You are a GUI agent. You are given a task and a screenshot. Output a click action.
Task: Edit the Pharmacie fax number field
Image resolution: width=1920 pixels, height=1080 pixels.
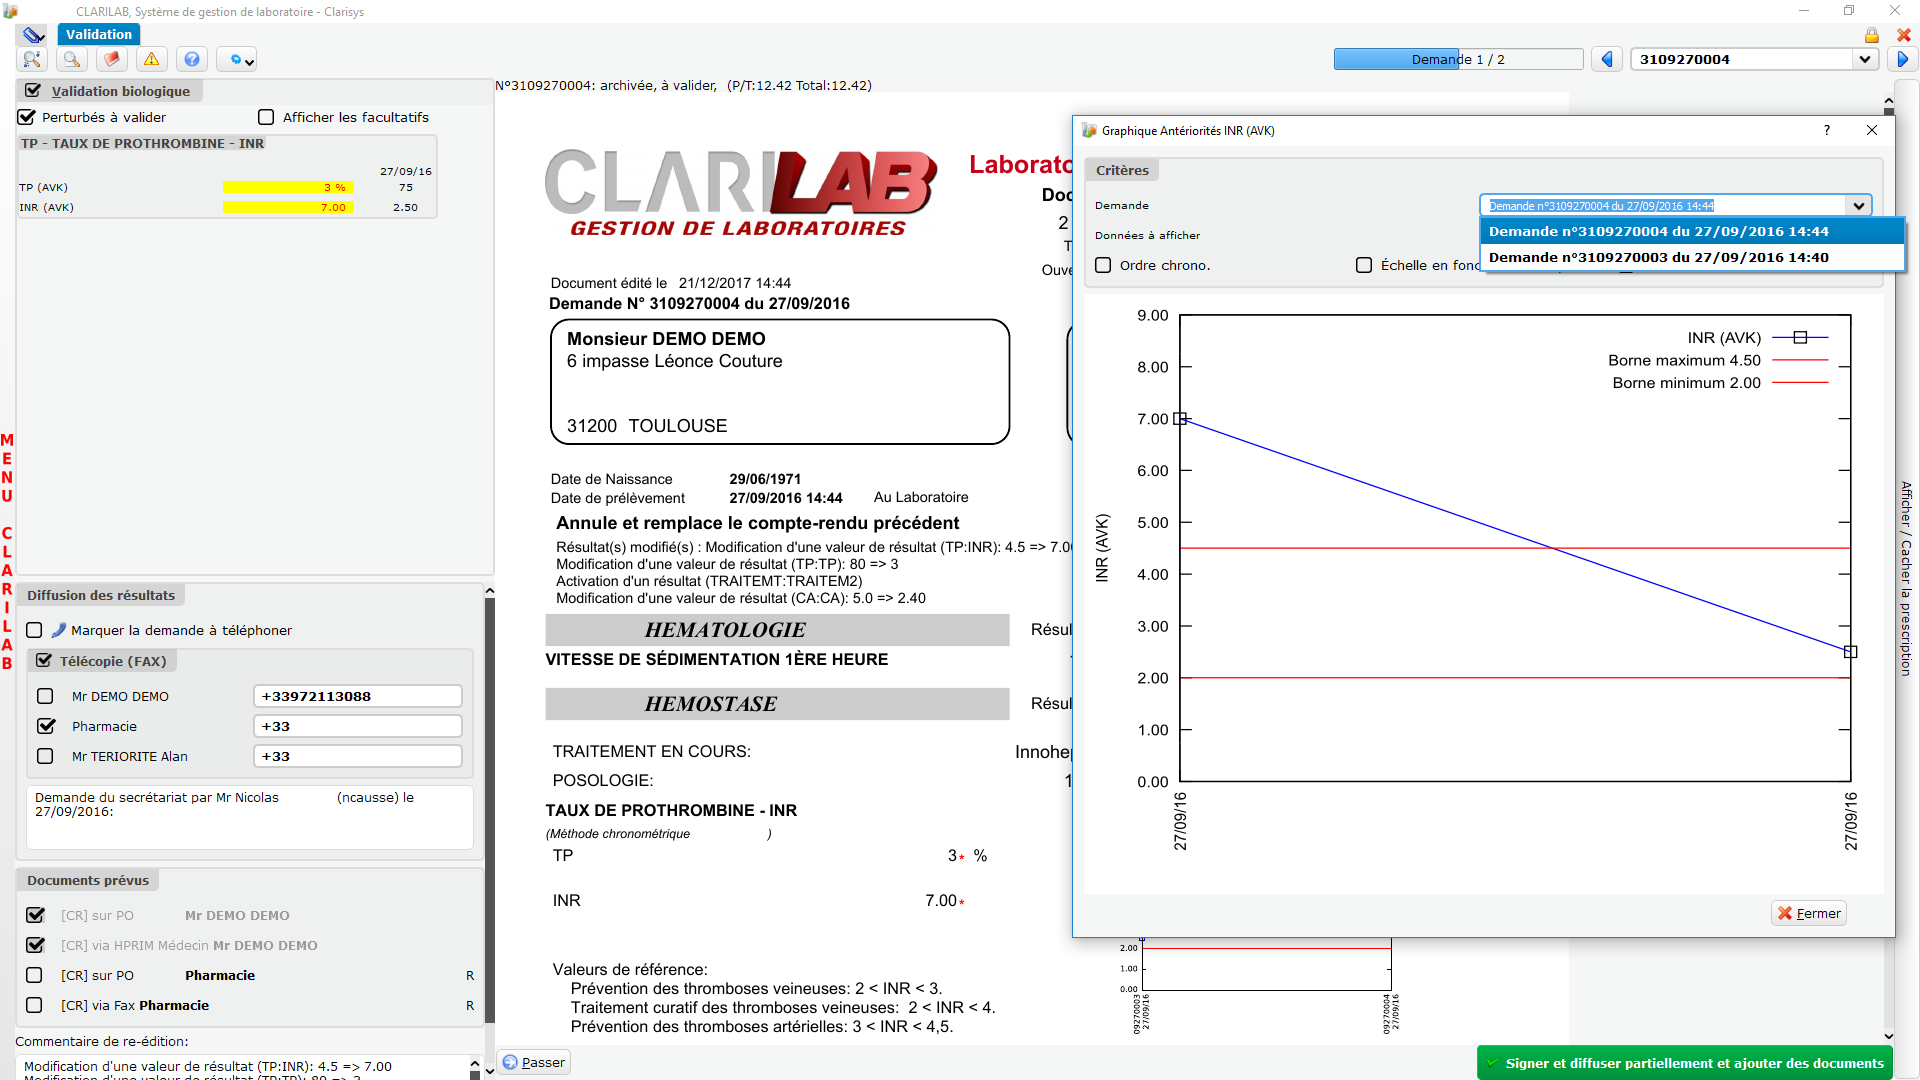[x=358, y=726]
